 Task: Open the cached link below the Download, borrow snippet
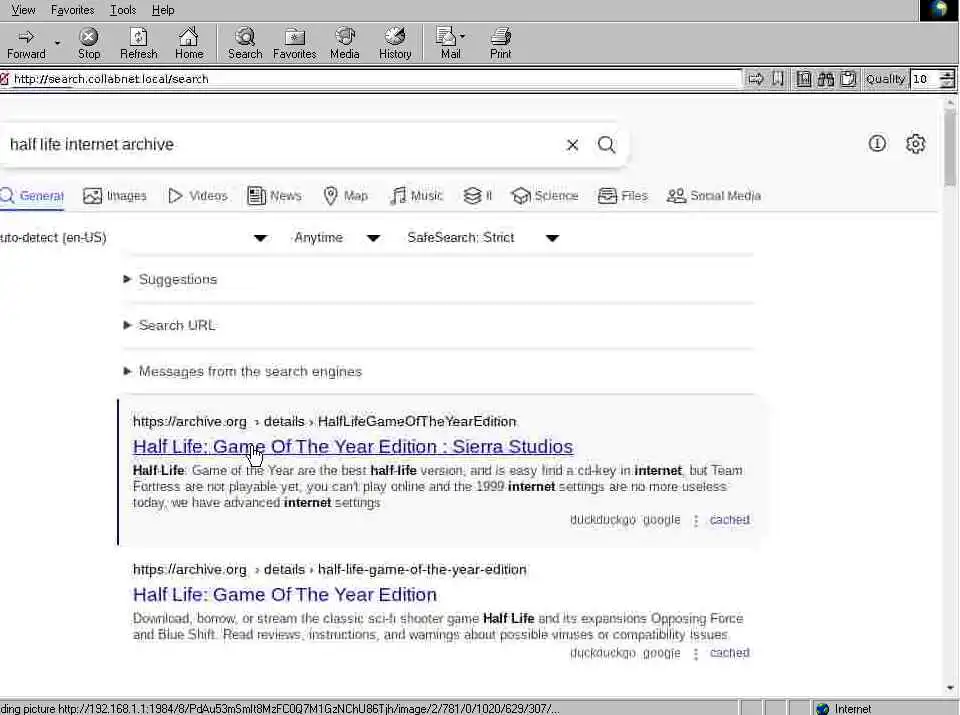click(x=729, y=653)
